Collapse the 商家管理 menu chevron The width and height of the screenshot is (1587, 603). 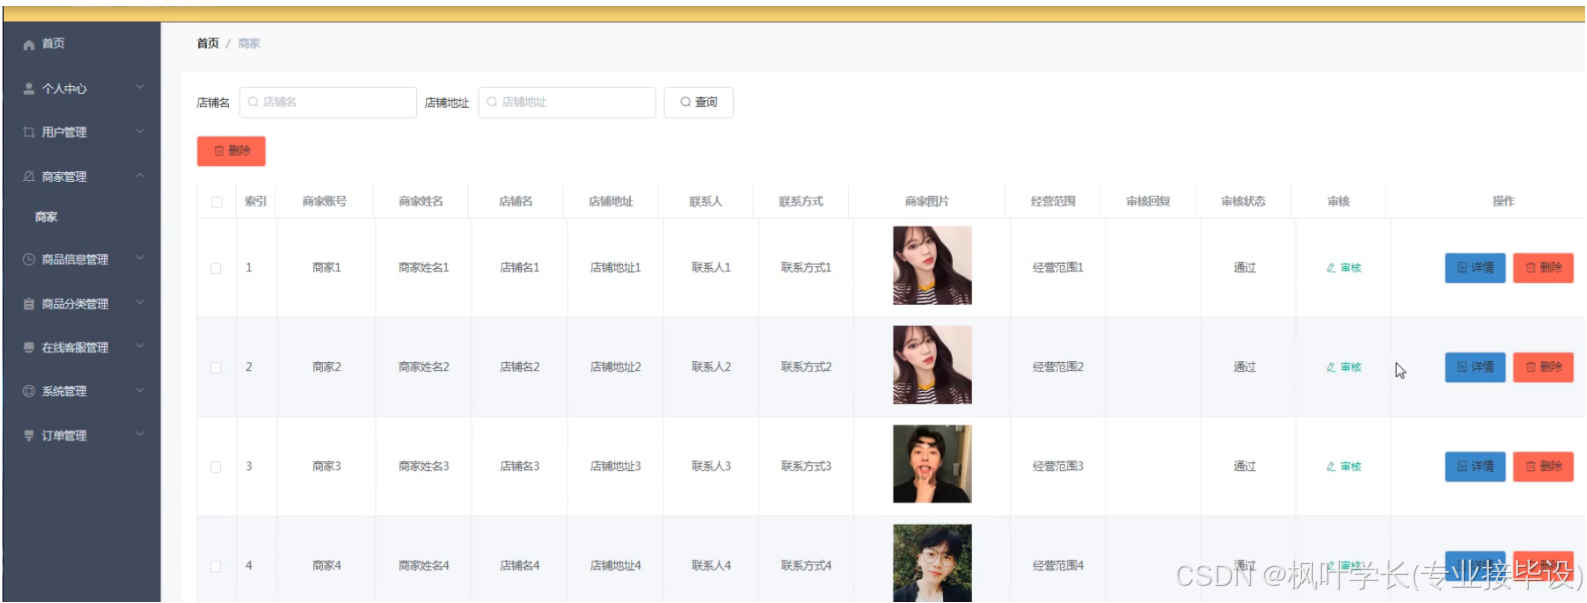click(140, 176)
